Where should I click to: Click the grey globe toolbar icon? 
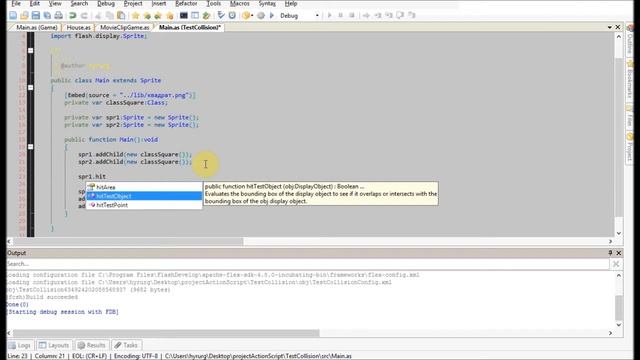[261, 16]
